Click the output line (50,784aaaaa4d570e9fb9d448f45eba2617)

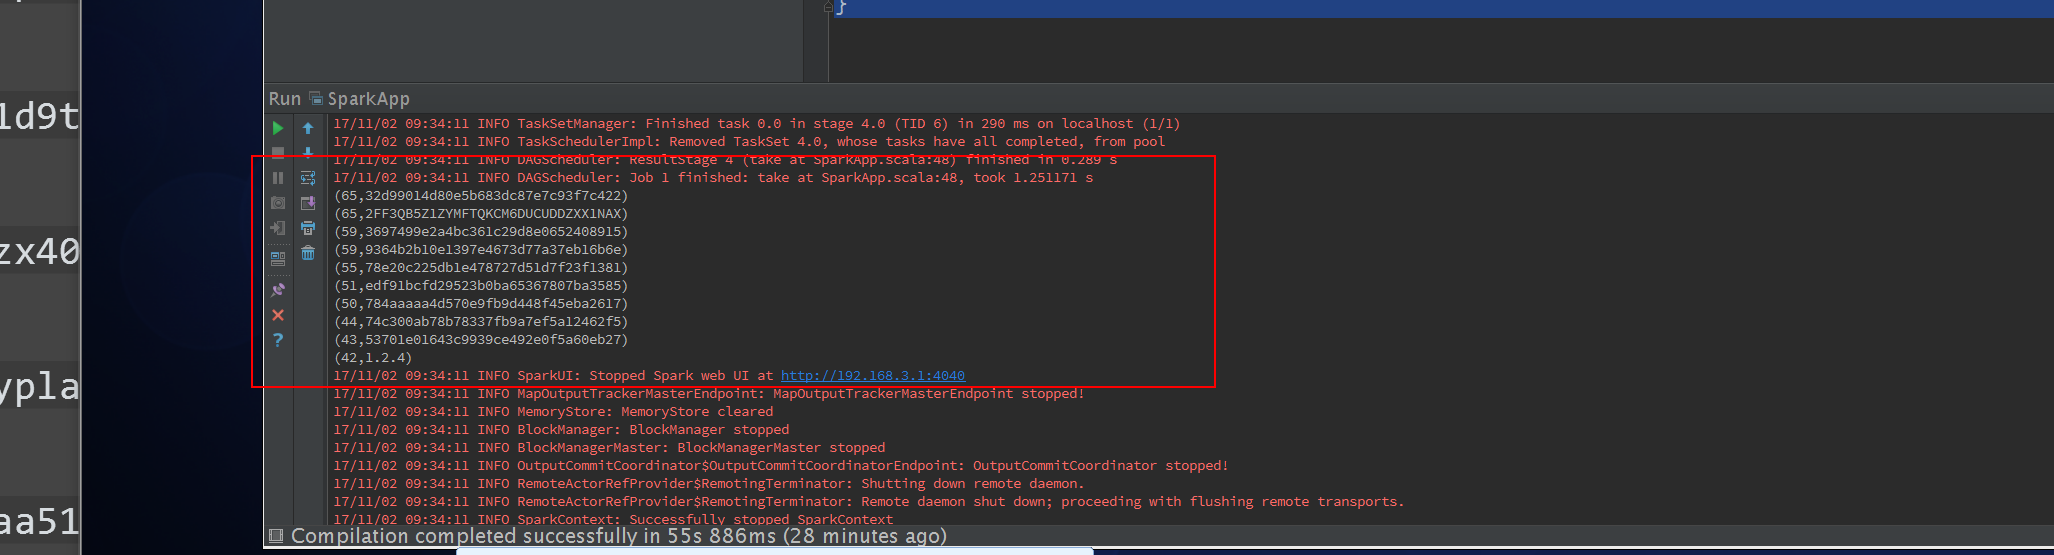481,304
